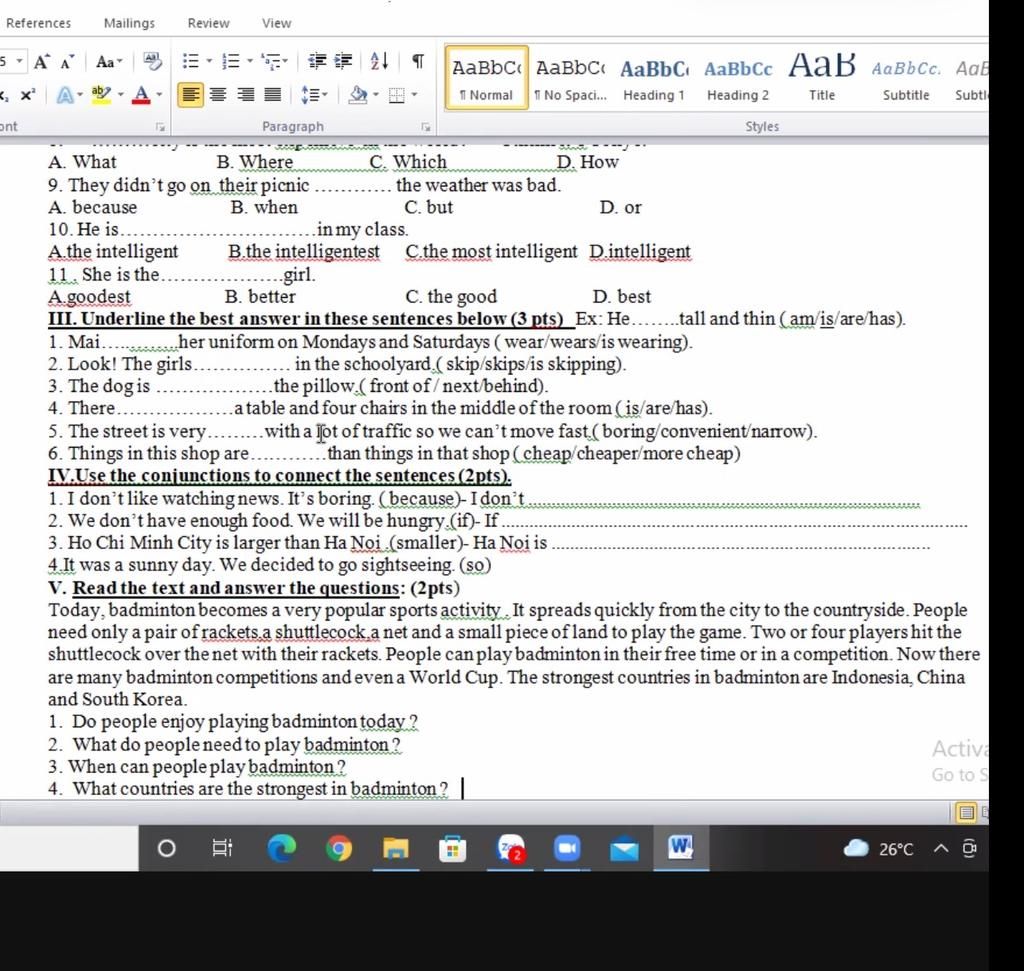The width and height of the screenshot is (1024, 971).
Task: Apply the Heading 1 style
Action: coord(654,78)
